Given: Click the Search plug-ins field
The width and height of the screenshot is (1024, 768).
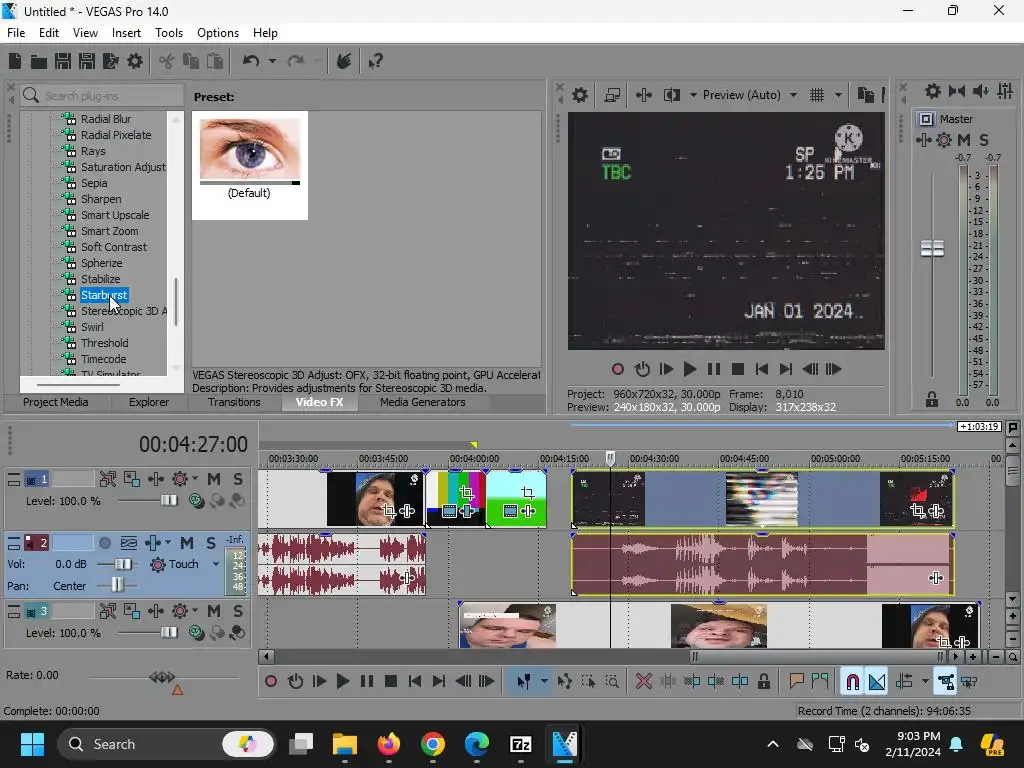Looking at the screenshot, I should [101, 96].
